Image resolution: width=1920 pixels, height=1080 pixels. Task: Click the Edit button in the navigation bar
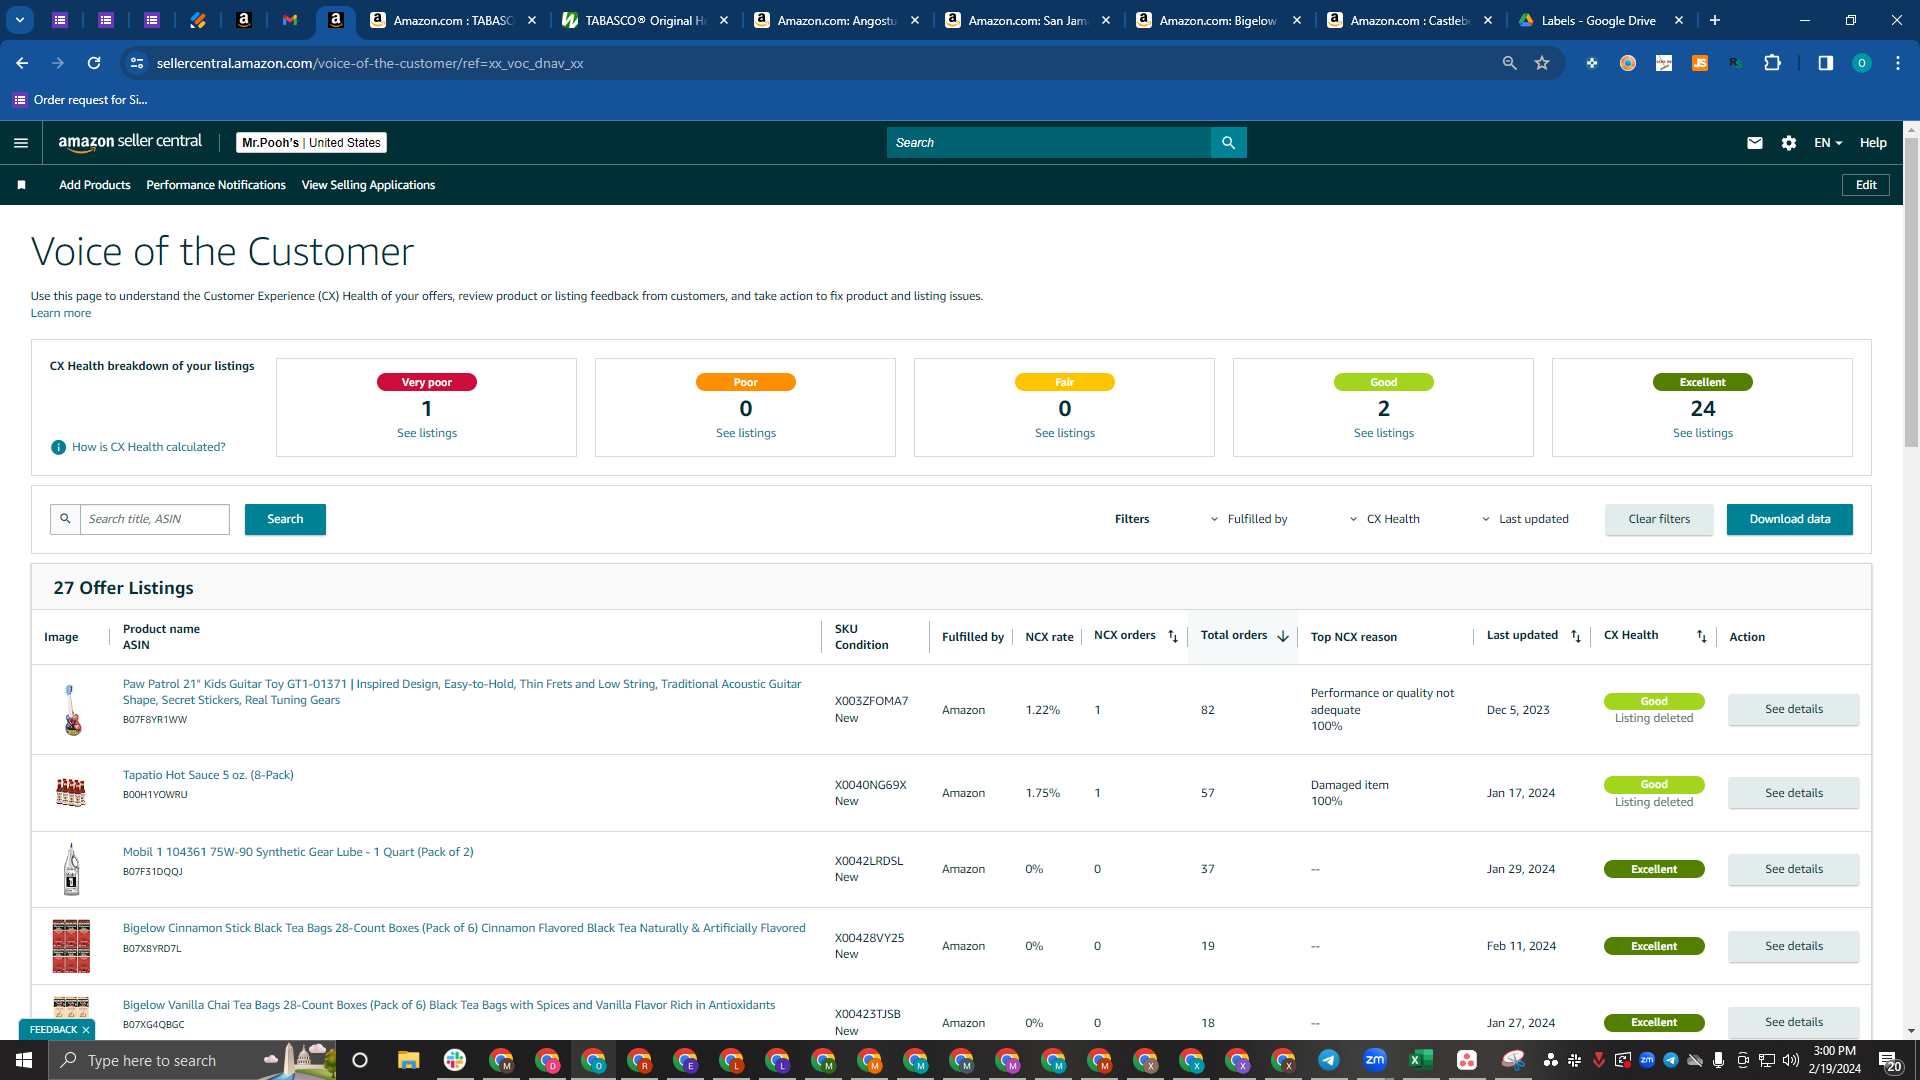pos(1866,185)
